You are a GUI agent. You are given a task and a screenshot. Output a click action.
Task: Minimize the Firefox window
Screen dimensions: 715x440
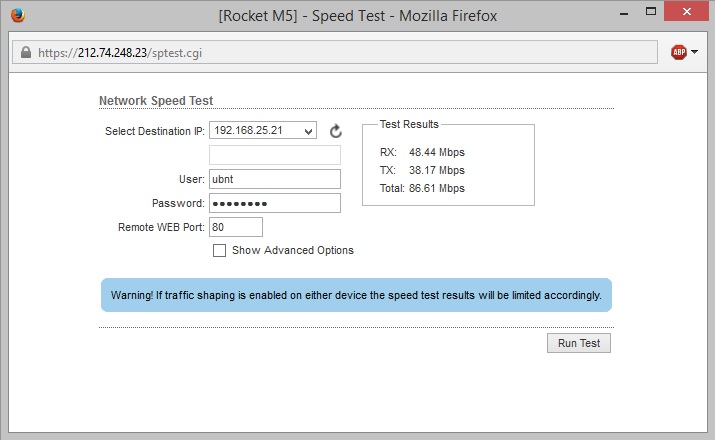pos(624,14)
